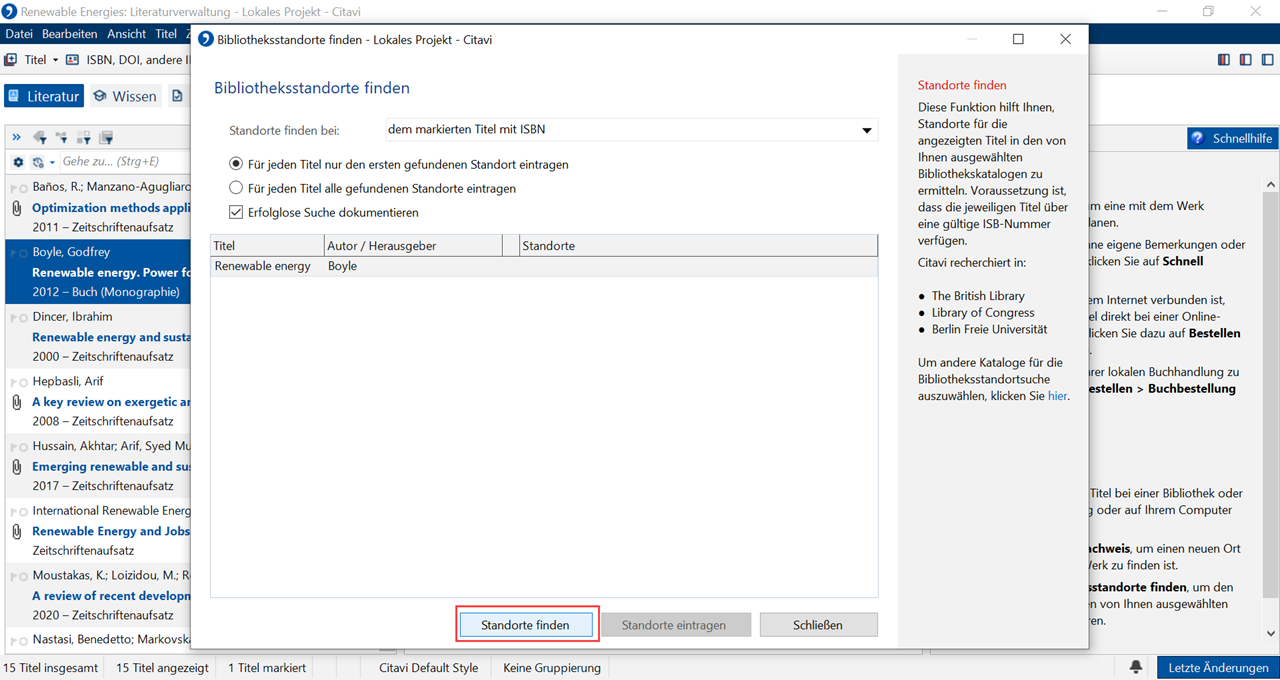This screenshot has height=680, width=1280.
Task: Click the three-column layout icon
Action: pyautogui.click(x=1223, y=60)
